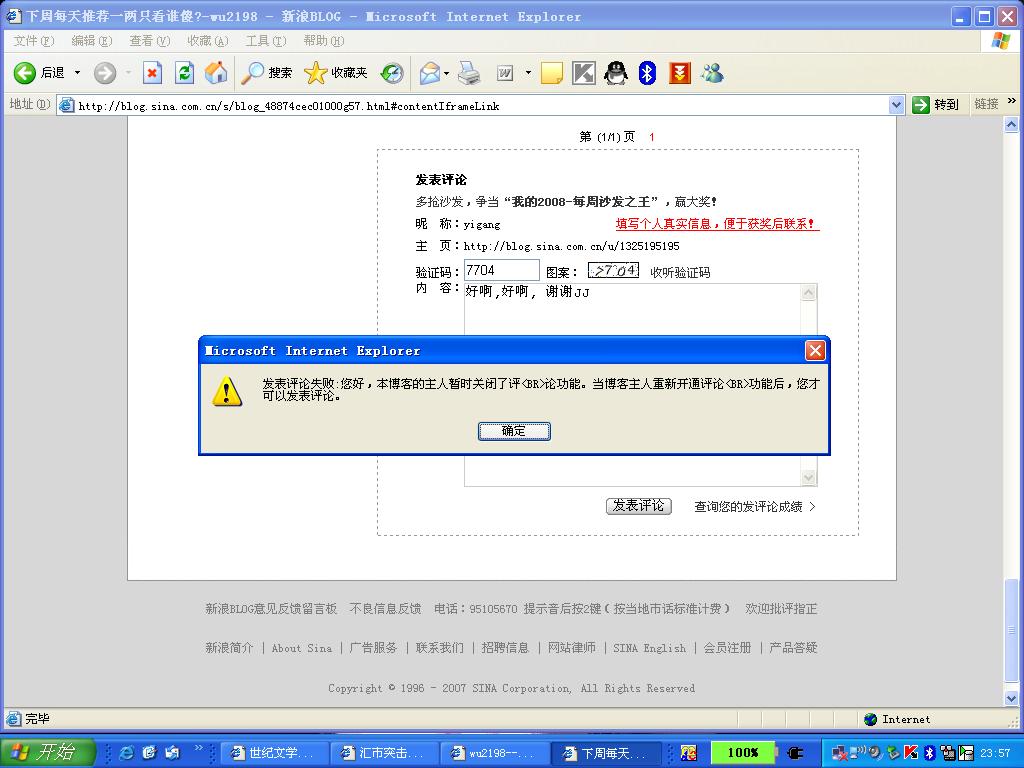1024x768 pixels.
Task: Open the 帮助(H) menu
Action: (323, 40)
